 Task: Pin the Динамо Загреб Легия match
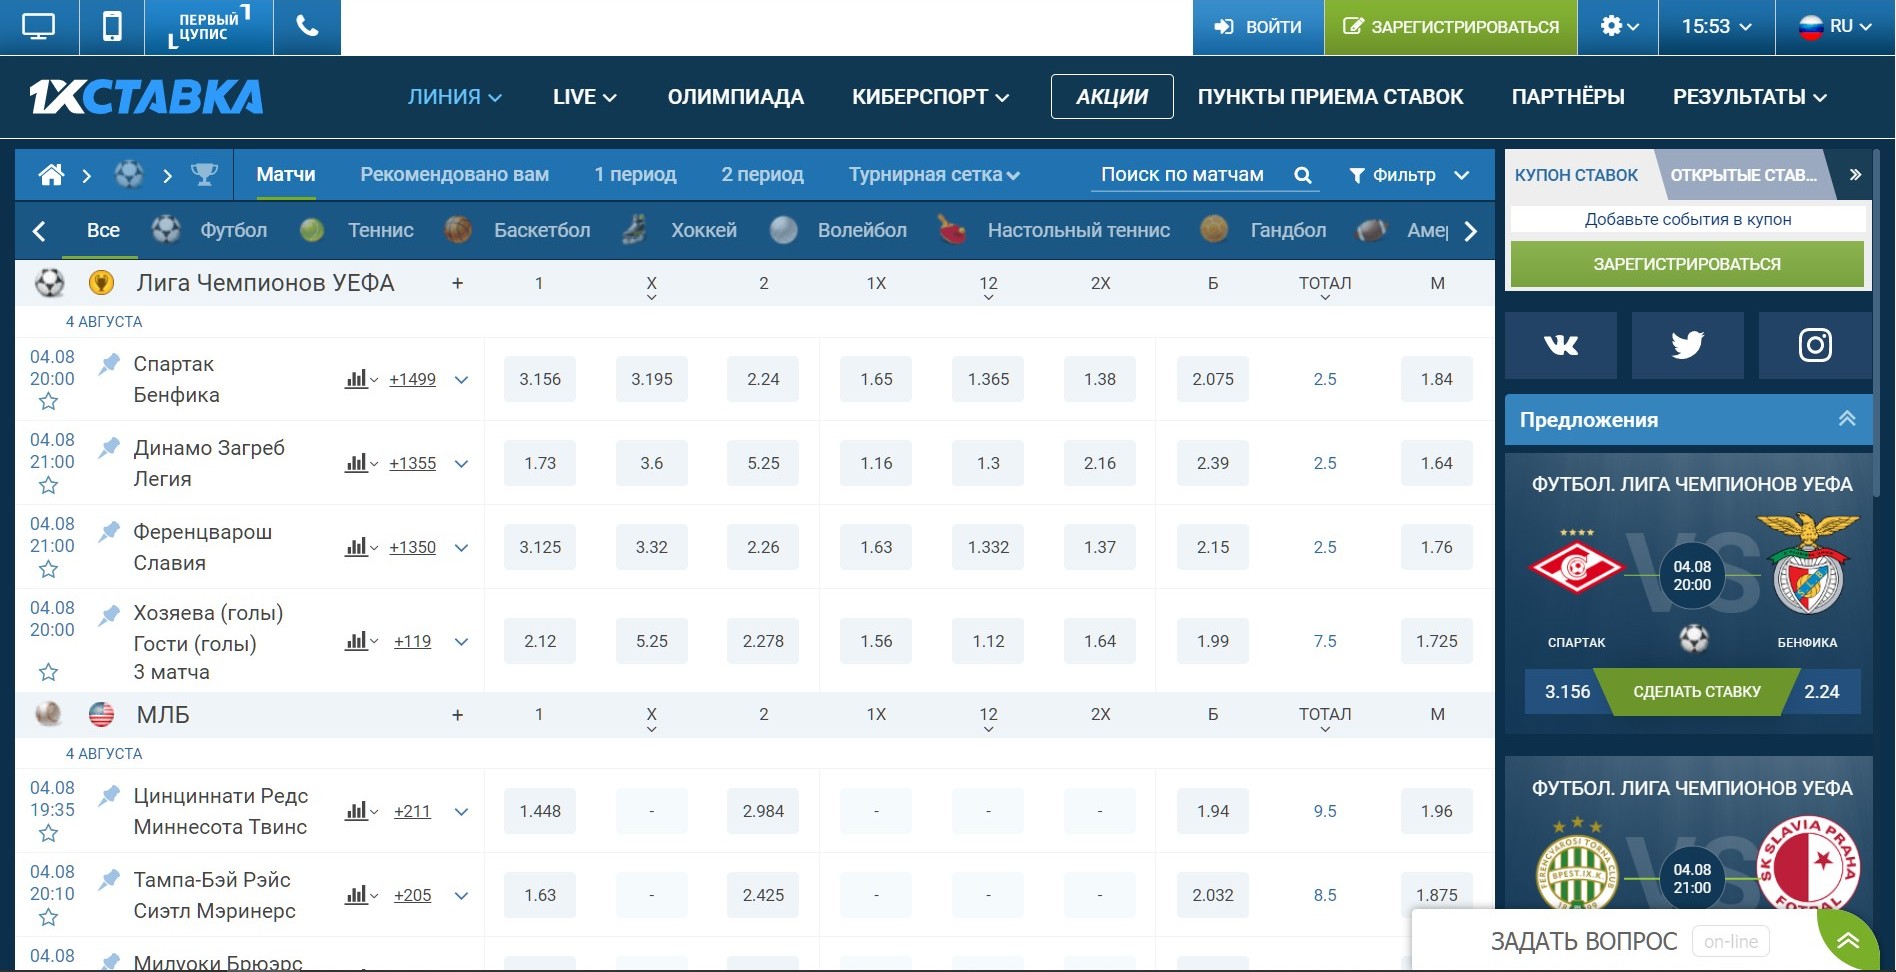point(109,448)
